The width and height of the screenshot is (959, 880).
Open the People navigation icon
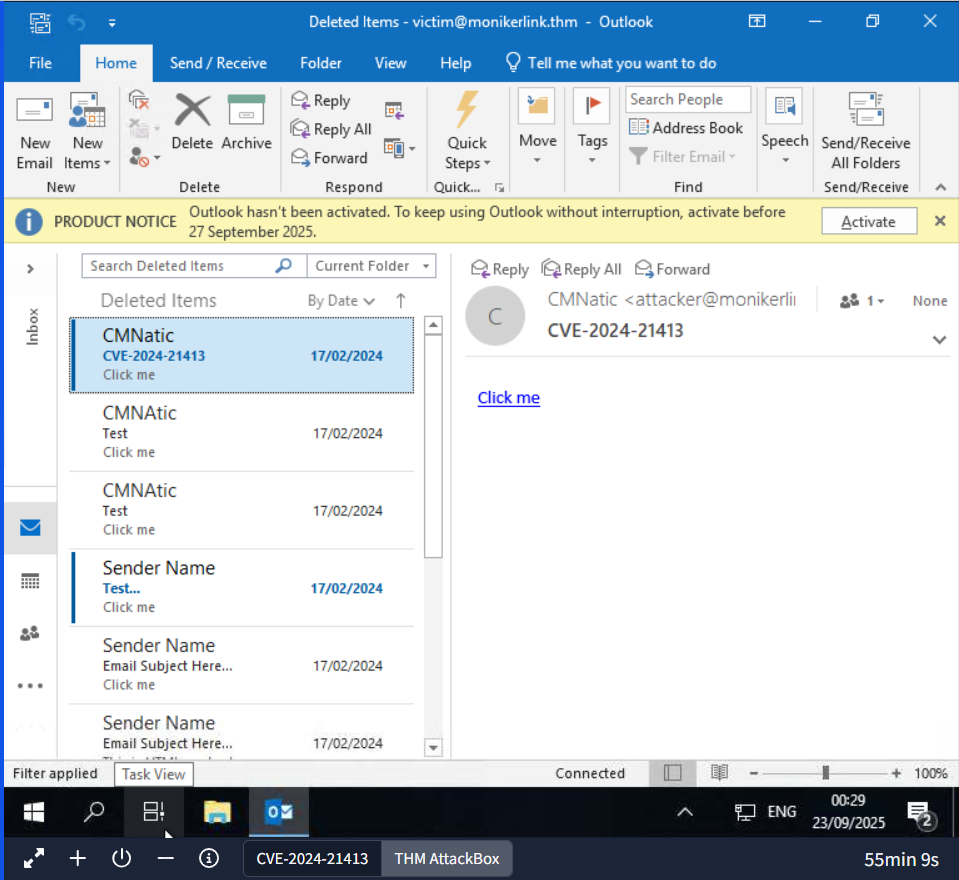pyautogui.click(x=30, y=633)
